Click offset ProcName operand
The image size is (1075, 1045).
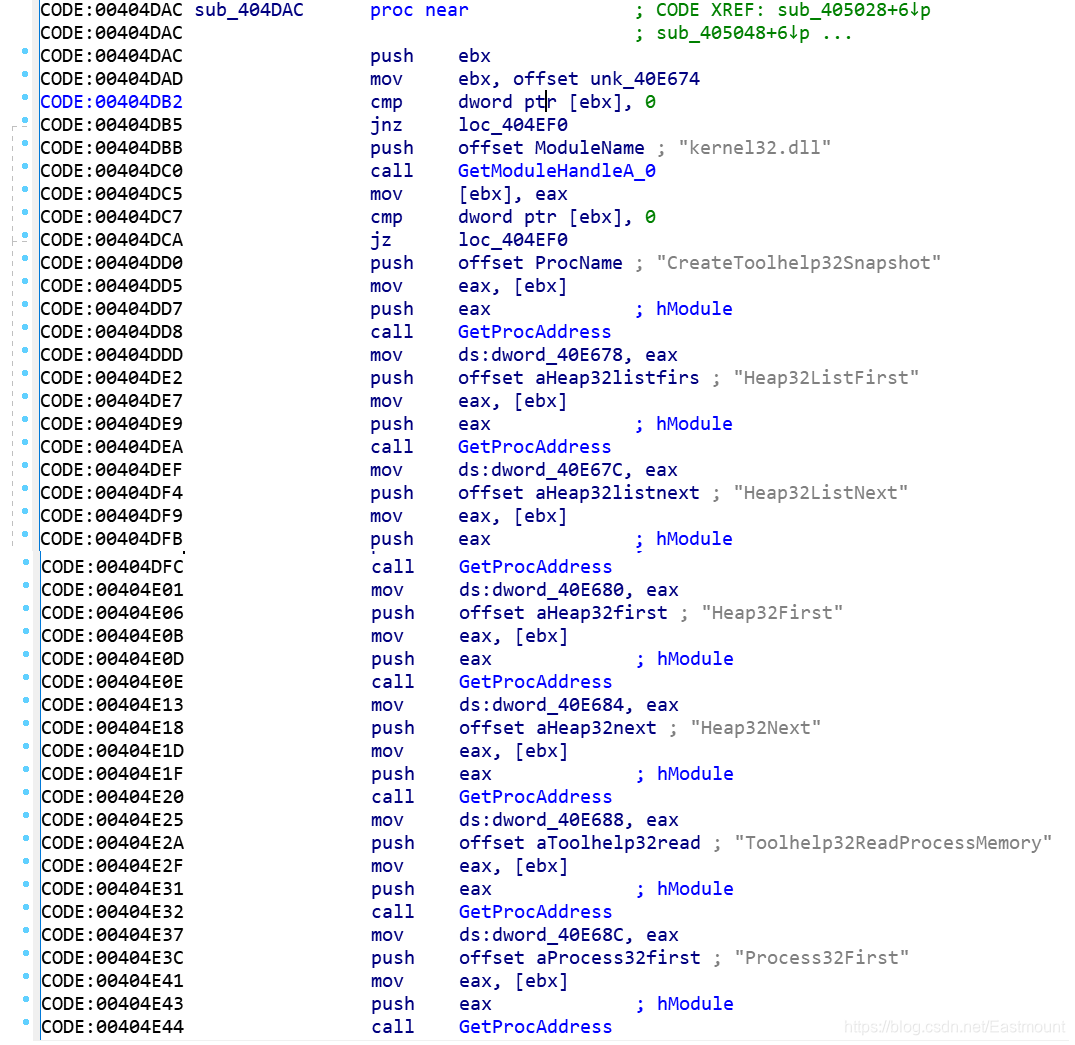click(540, 263)
